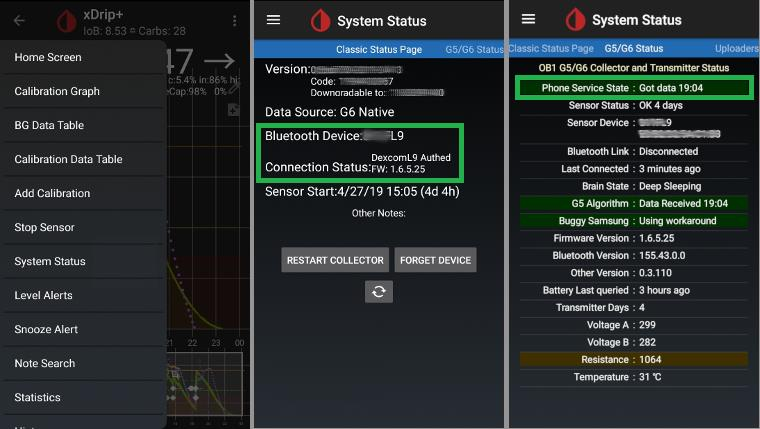Click the FORGET DEVICE button
The image size is (760, 429).
[435, 260]
